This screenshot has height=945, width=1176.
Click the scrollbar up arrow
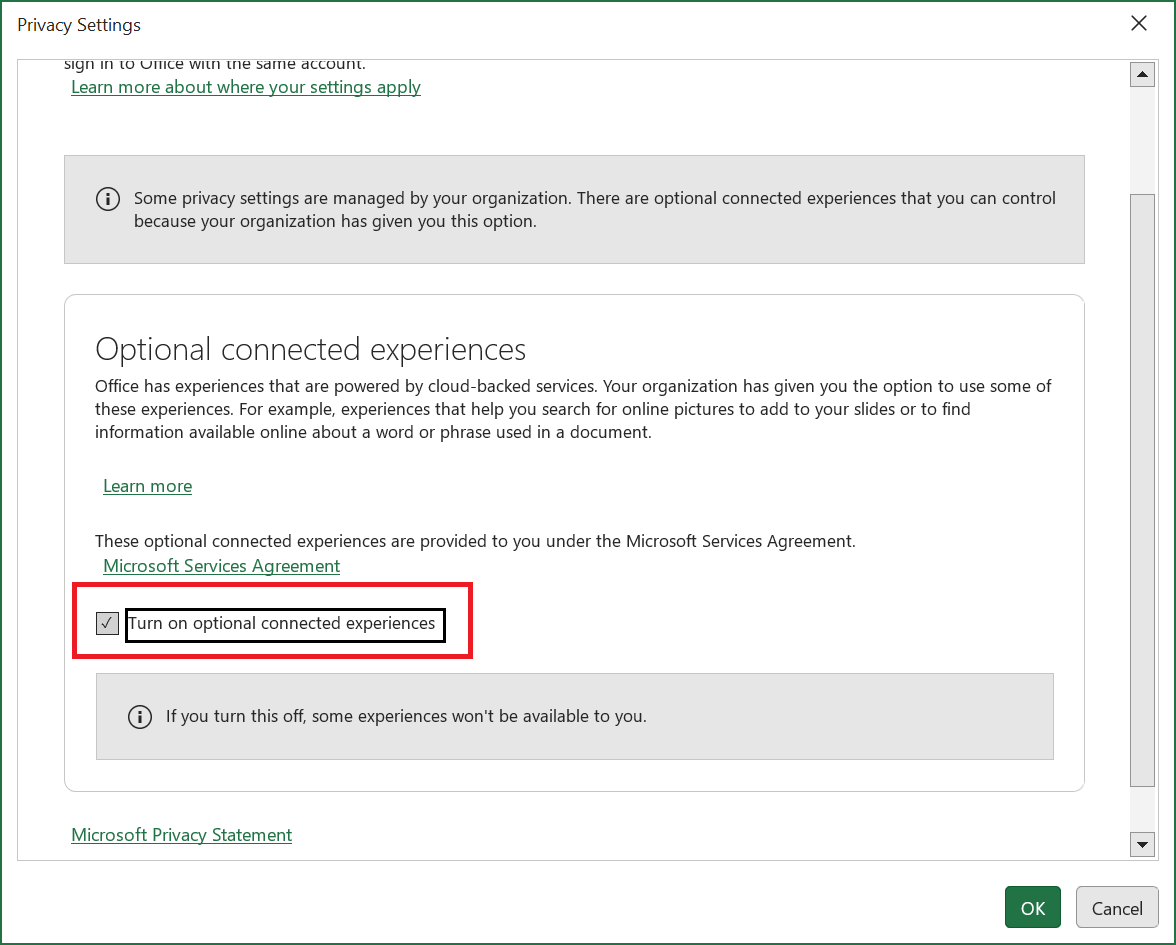click(1142, 74)
